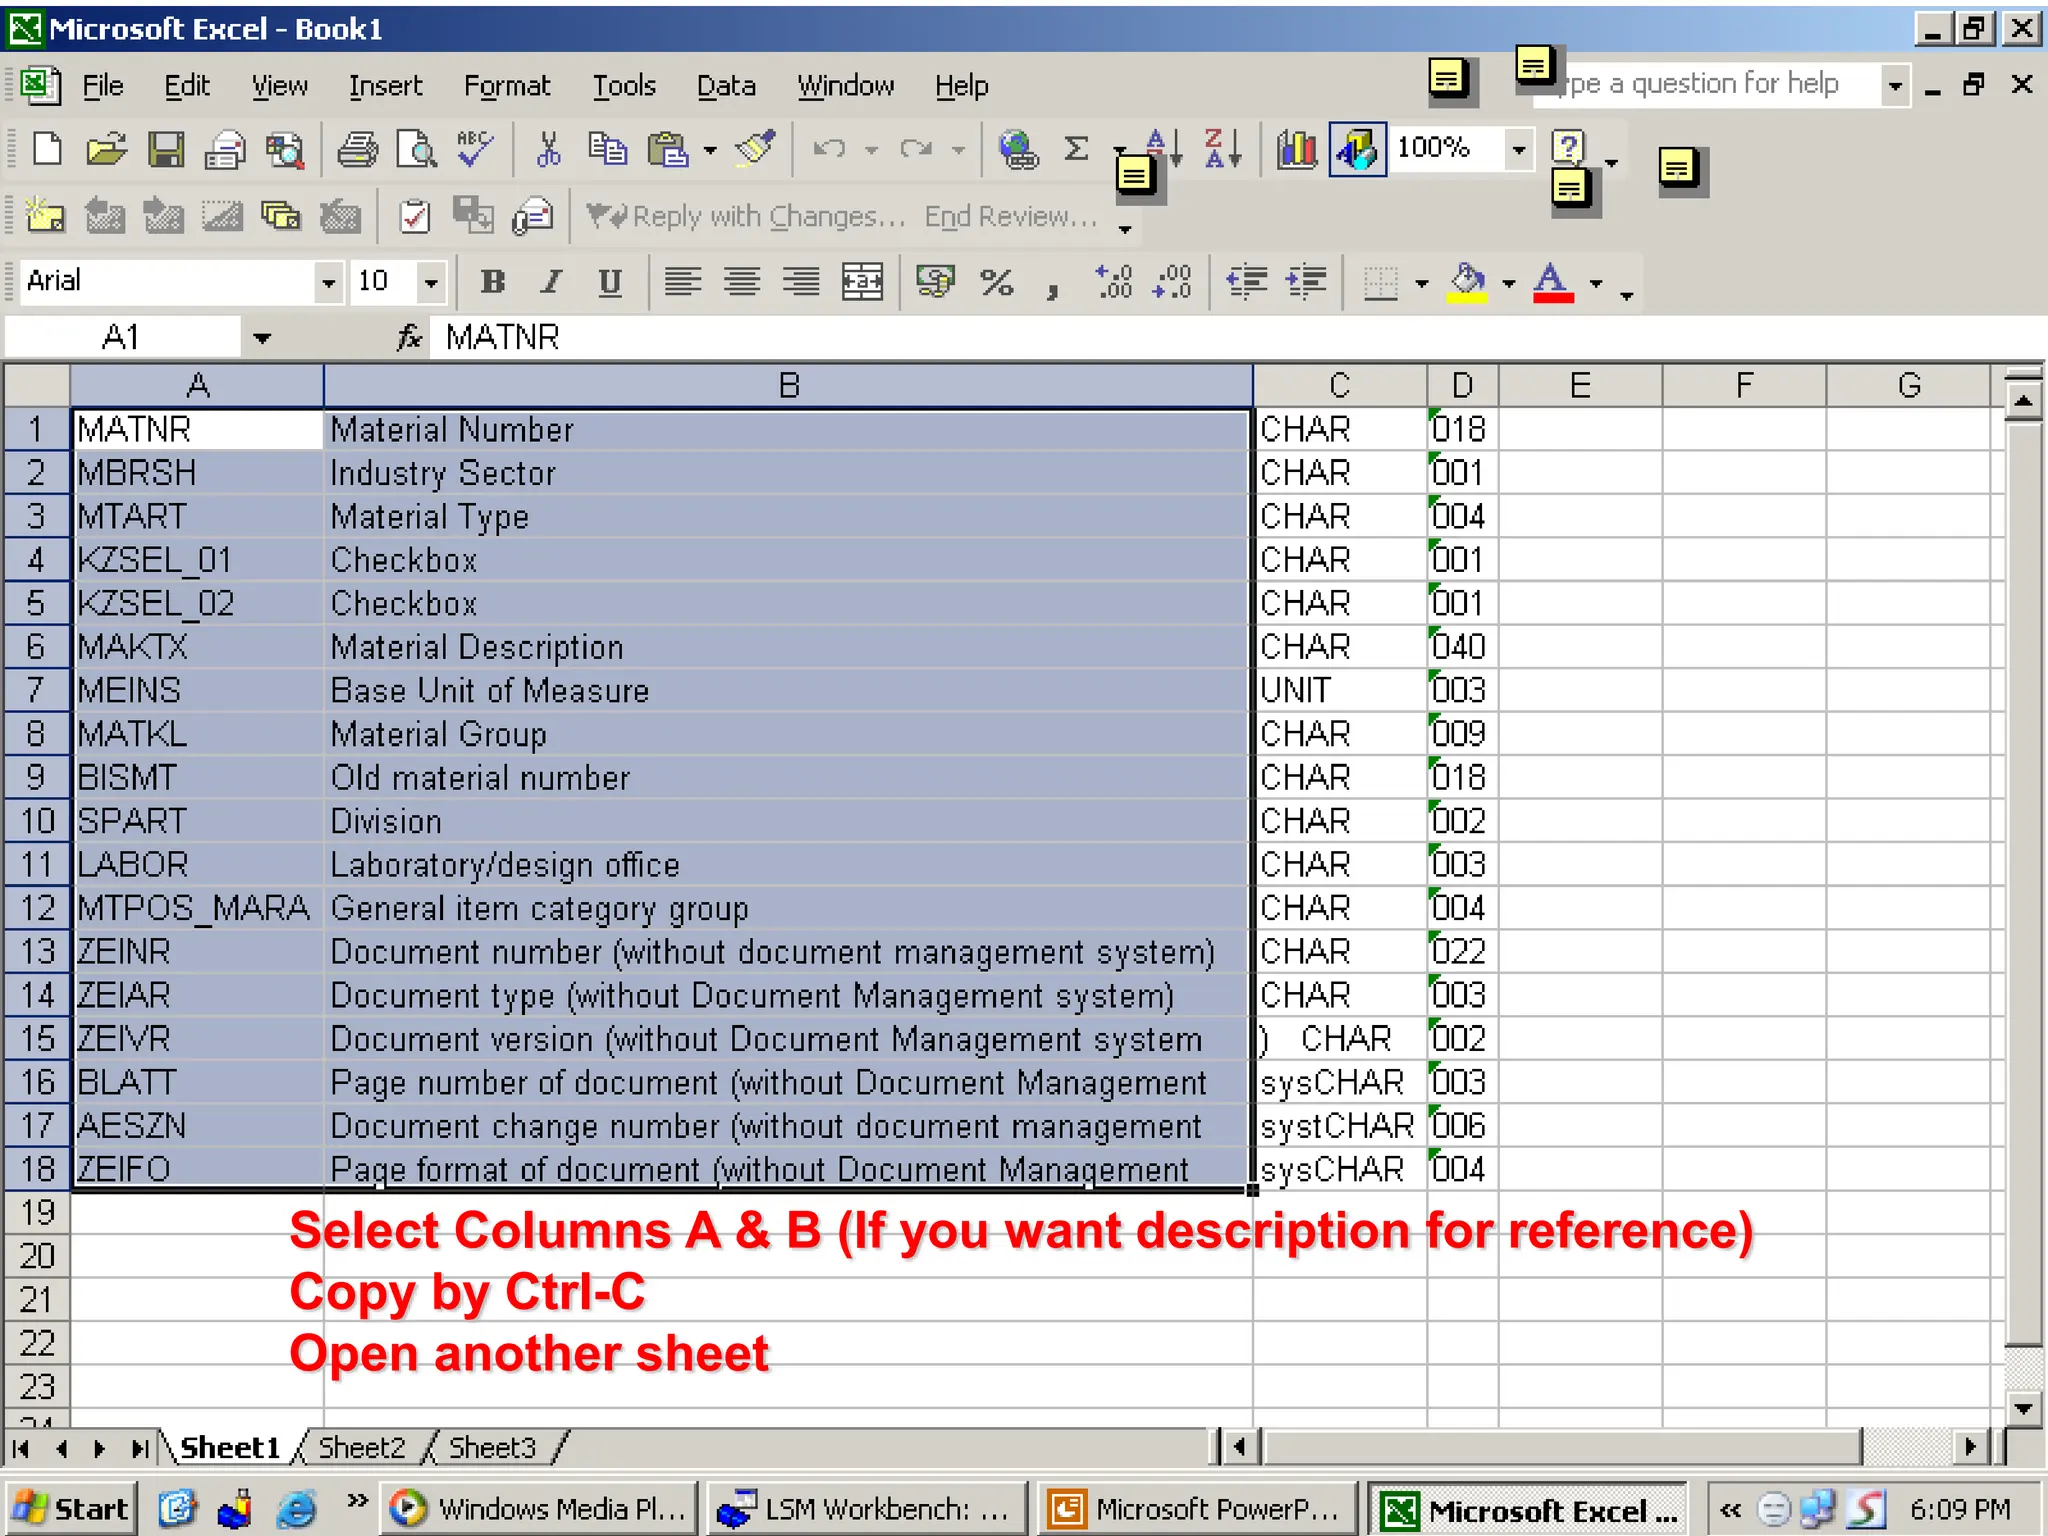Image resolution: width=2048 pixels, height=1536 pixels.
Task: Select row 19 header
Action: [37, 1212]
